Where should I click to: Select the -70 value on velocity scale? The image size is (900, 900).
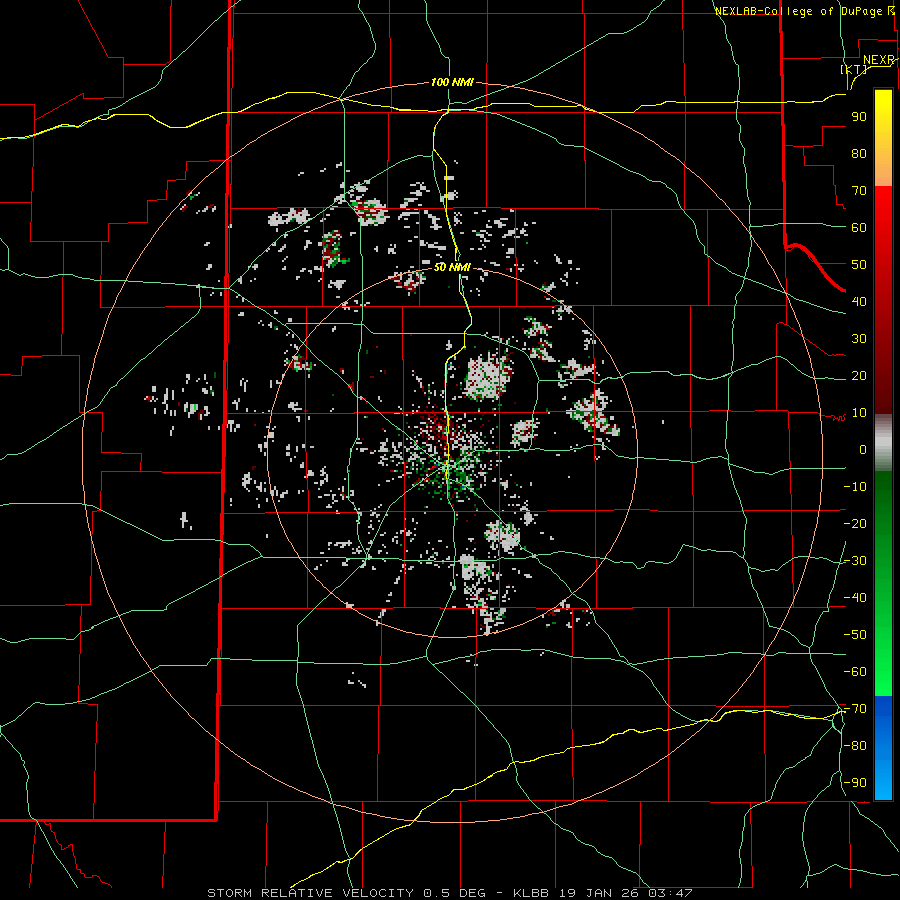pos(855,709)
